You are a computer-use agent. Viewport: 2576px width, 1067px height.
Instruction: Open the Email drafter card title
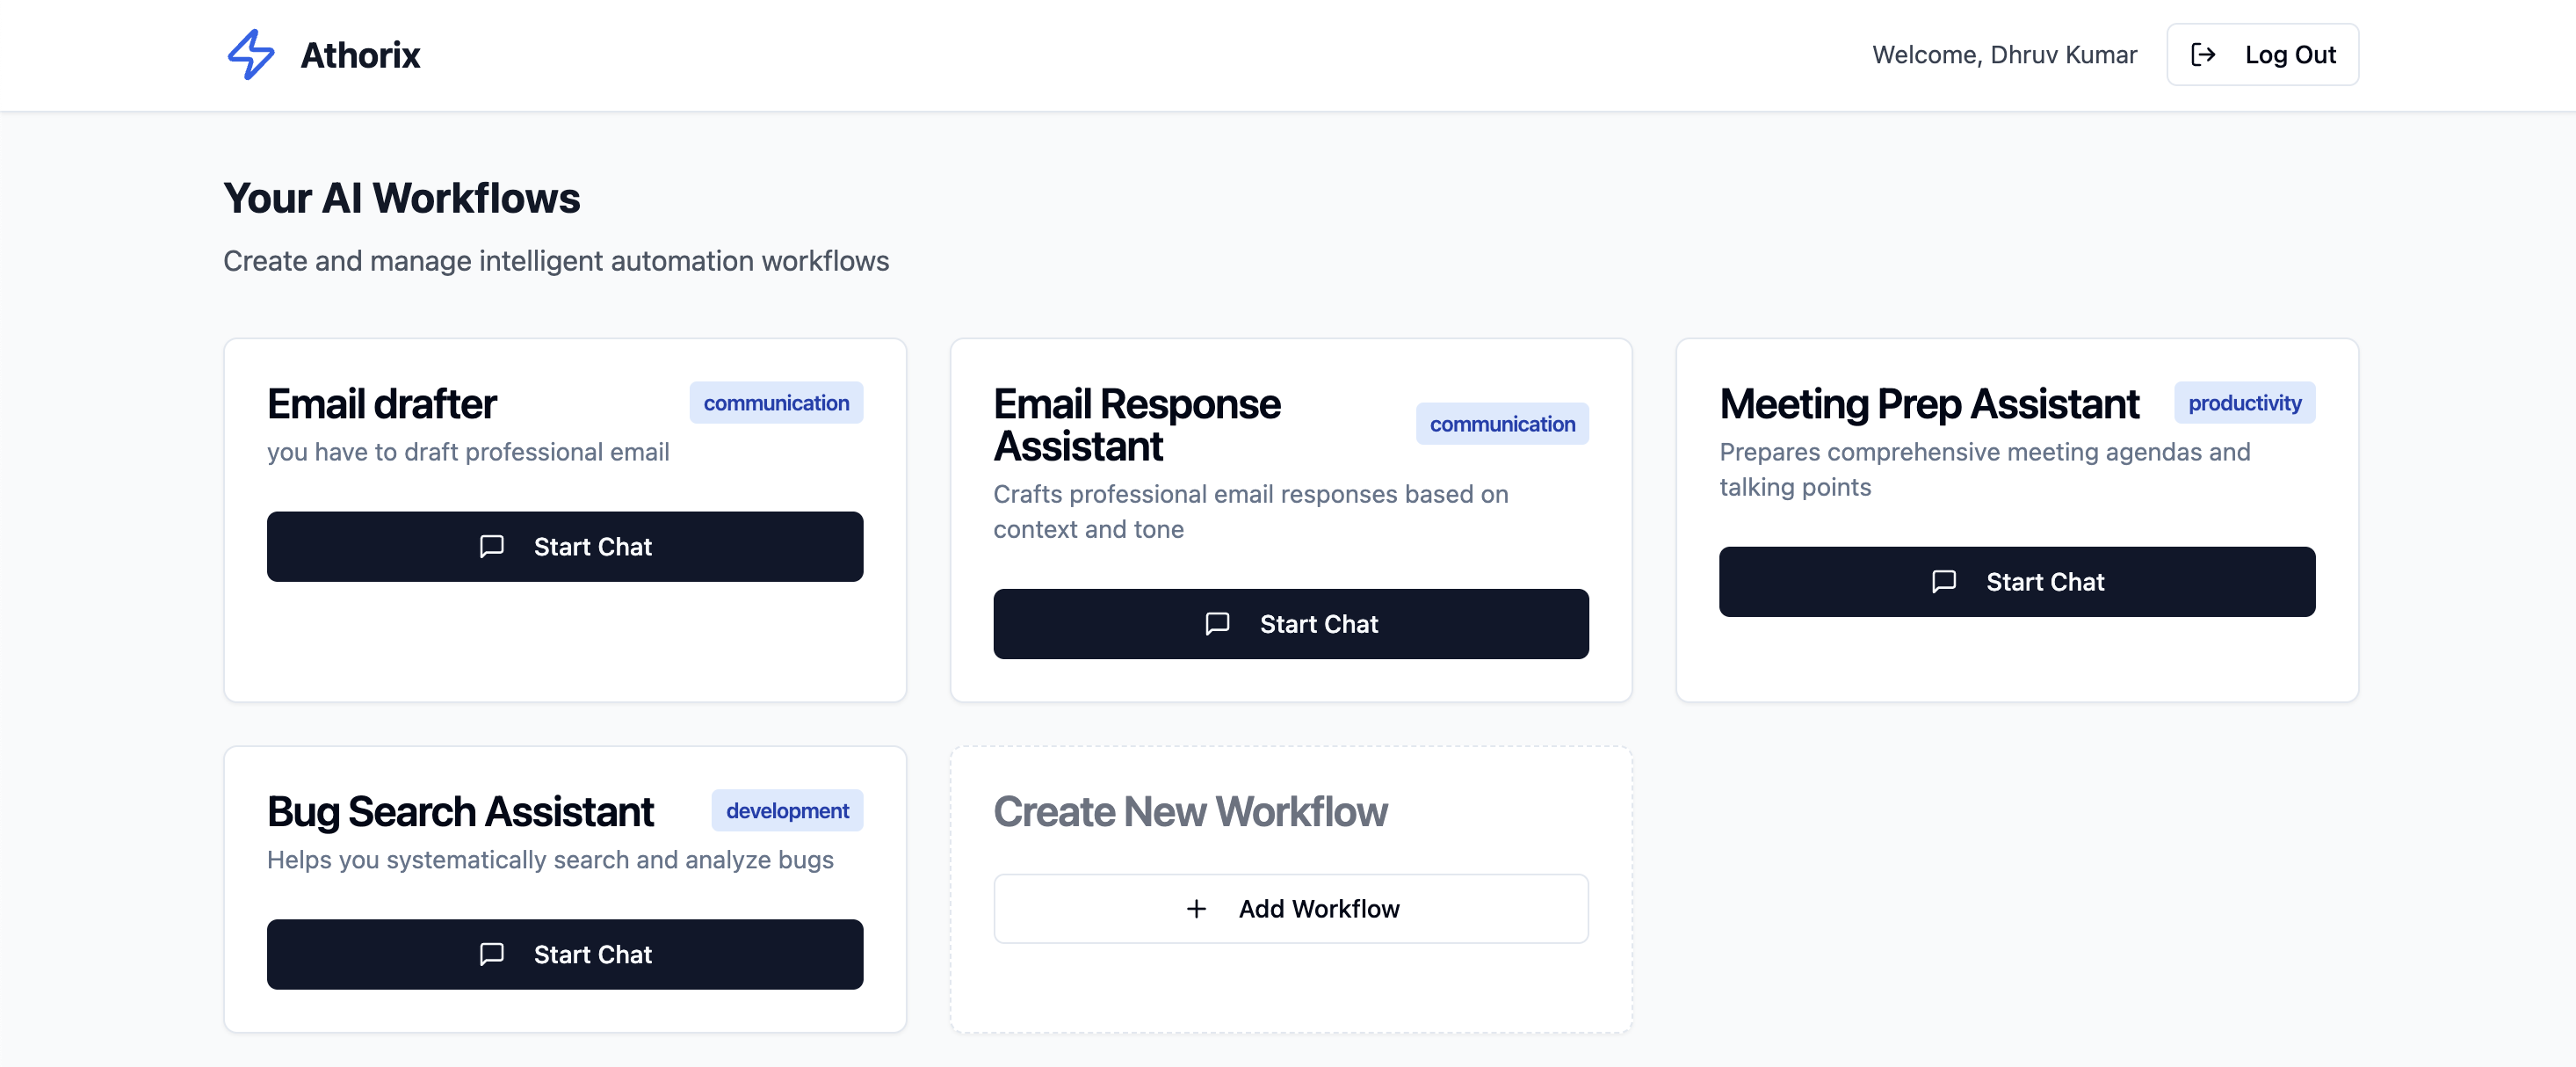(381, 404)
